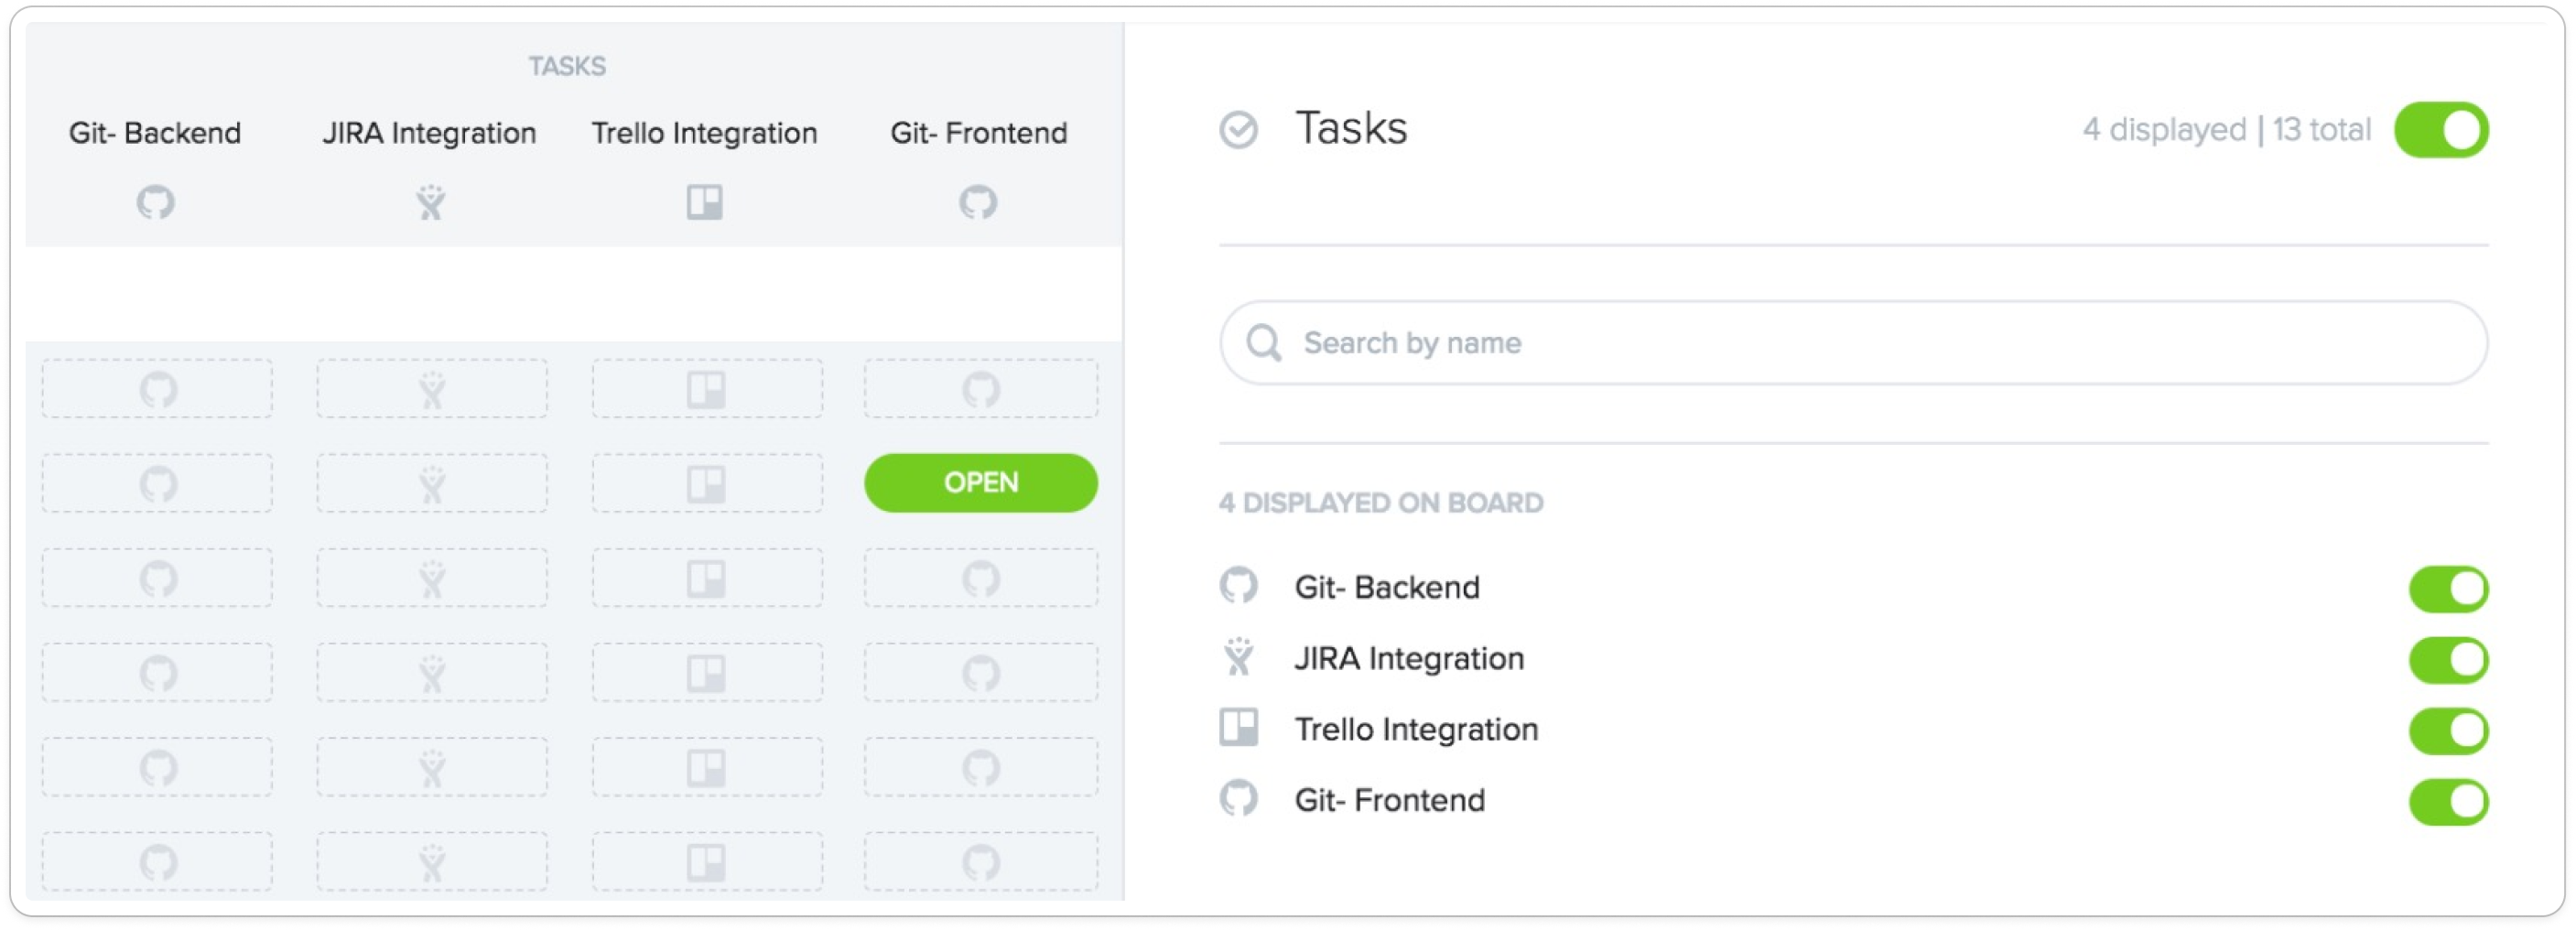Click Trello icon under Trello Integration header
Screen dimensions: 2576x930
tap(705, 203)
